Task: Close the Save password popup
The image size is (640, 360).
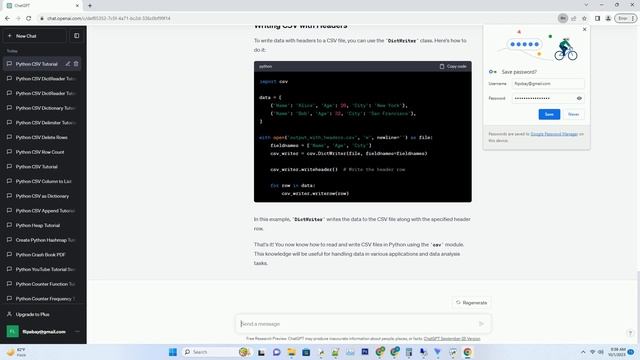Action: (584, 29)
